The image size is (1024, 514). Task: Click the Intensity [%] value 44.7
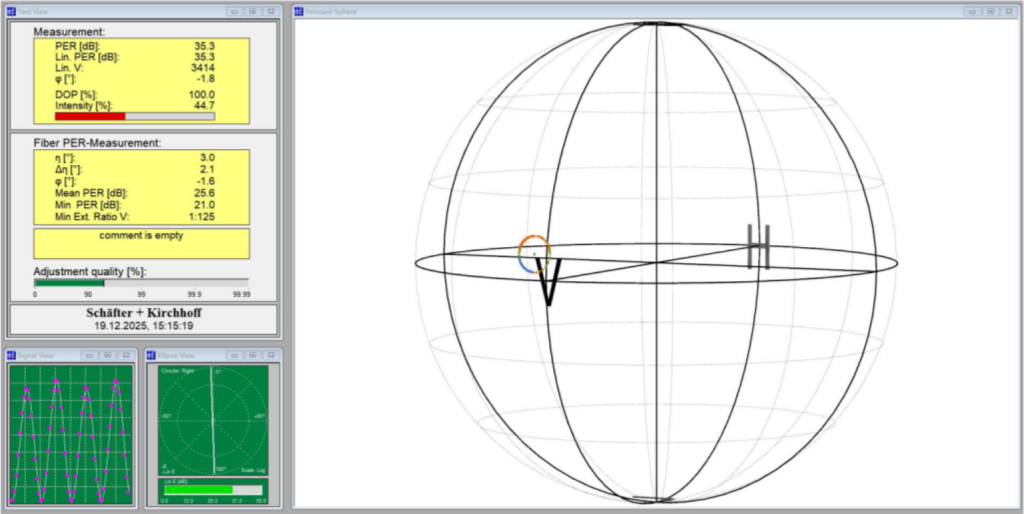pyautogui.click(x=204, y=105)
